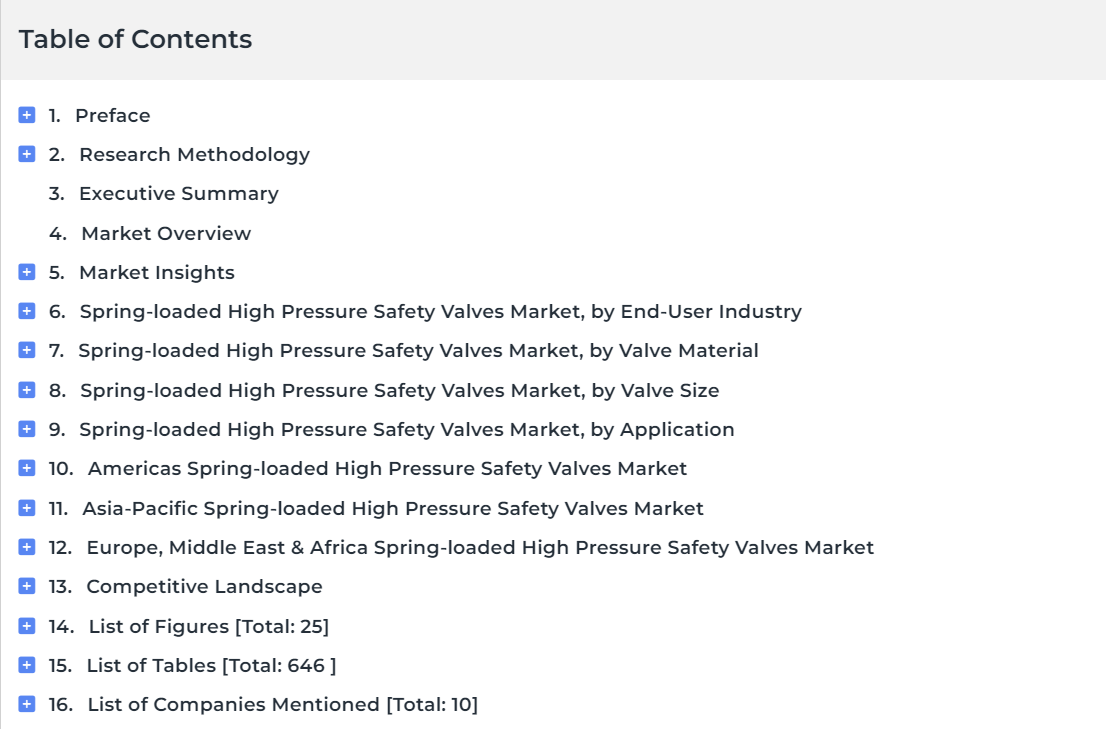Expand the List of Figures plus icon
Image resolution: width=1106 pixels, height=729 pixels.
pos(27,625)
